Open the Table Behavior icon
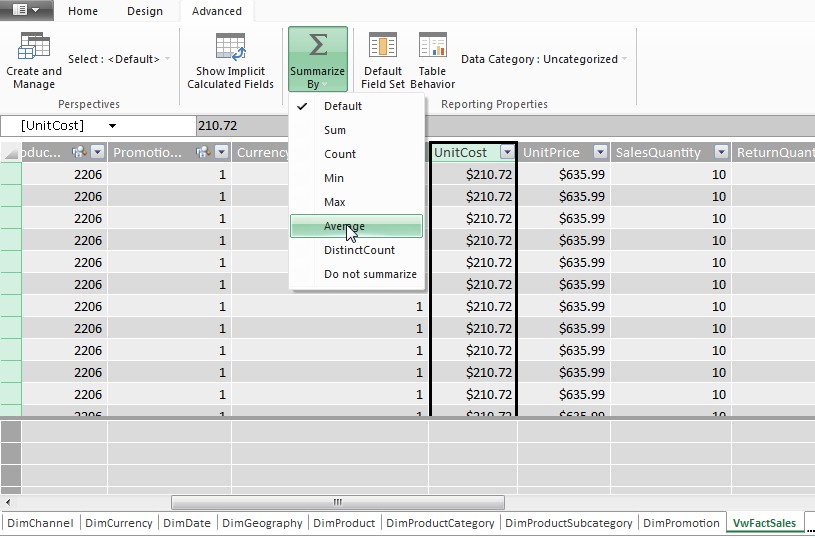Screen dimensions: 815x538 pos(432,47)
